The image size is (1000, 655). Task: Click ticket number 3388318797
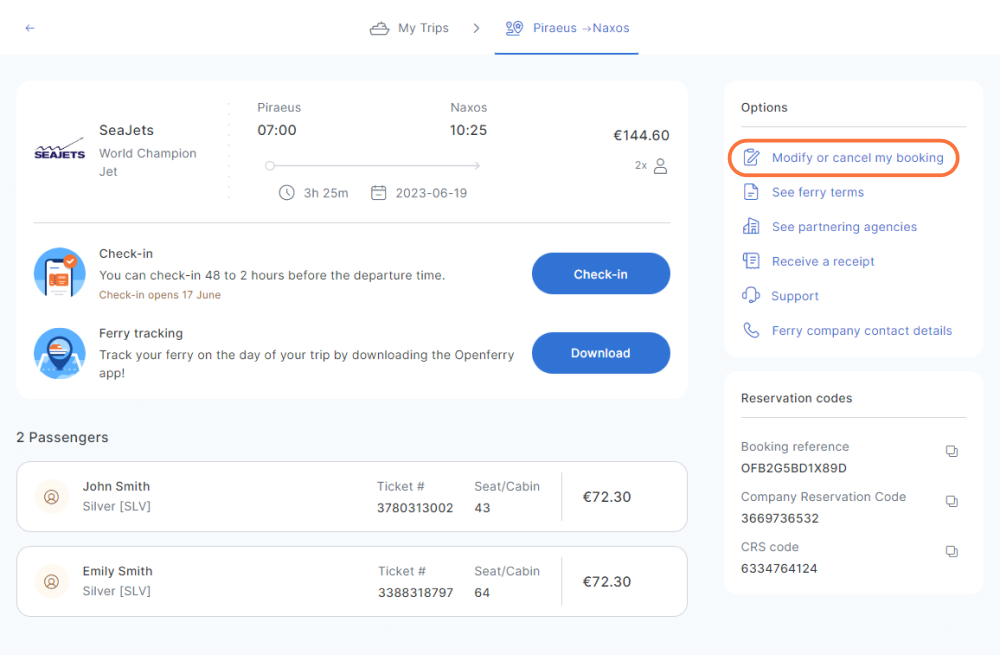[x=415, y=593]
